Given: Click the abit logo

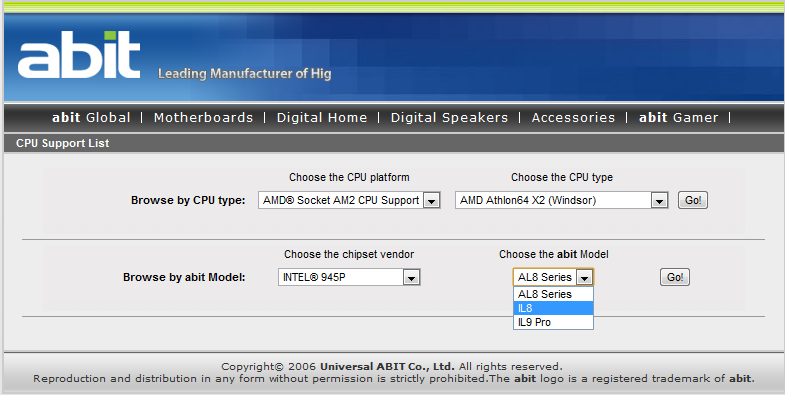Looking at the screenshot, I should click(79, 55).
